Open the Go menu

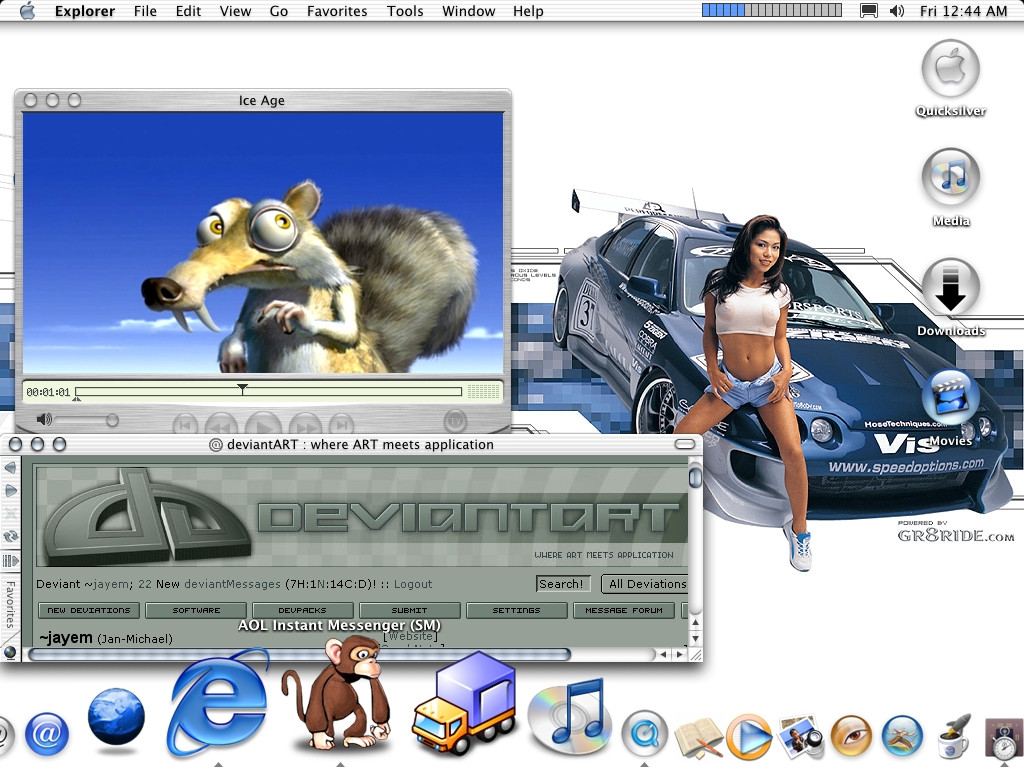tap(279, 11)
